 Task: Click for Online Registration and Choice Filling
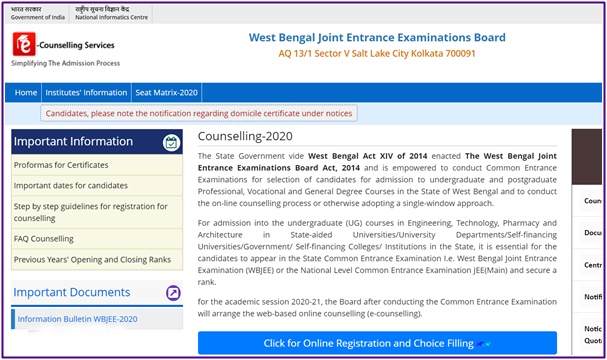(x=377, y=343)
